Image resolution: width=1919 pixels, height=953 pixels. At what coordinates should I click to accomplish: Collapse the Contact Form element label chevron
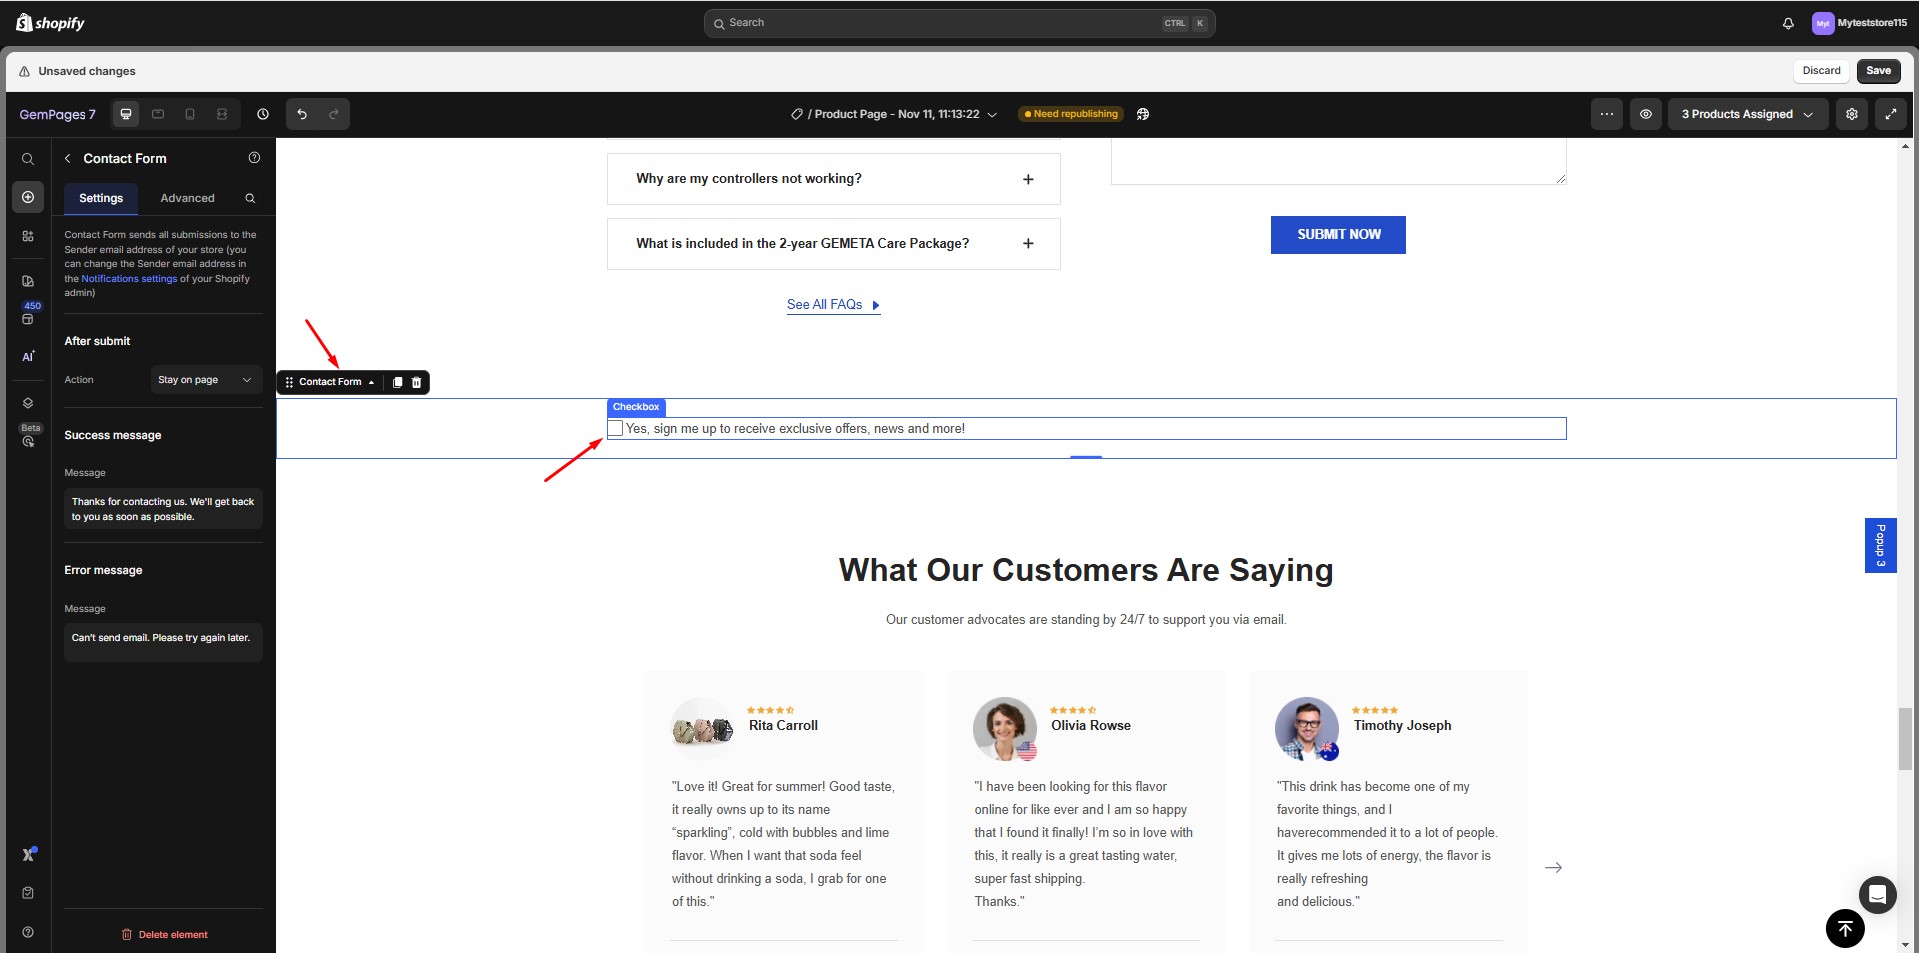tap(371, 382)
